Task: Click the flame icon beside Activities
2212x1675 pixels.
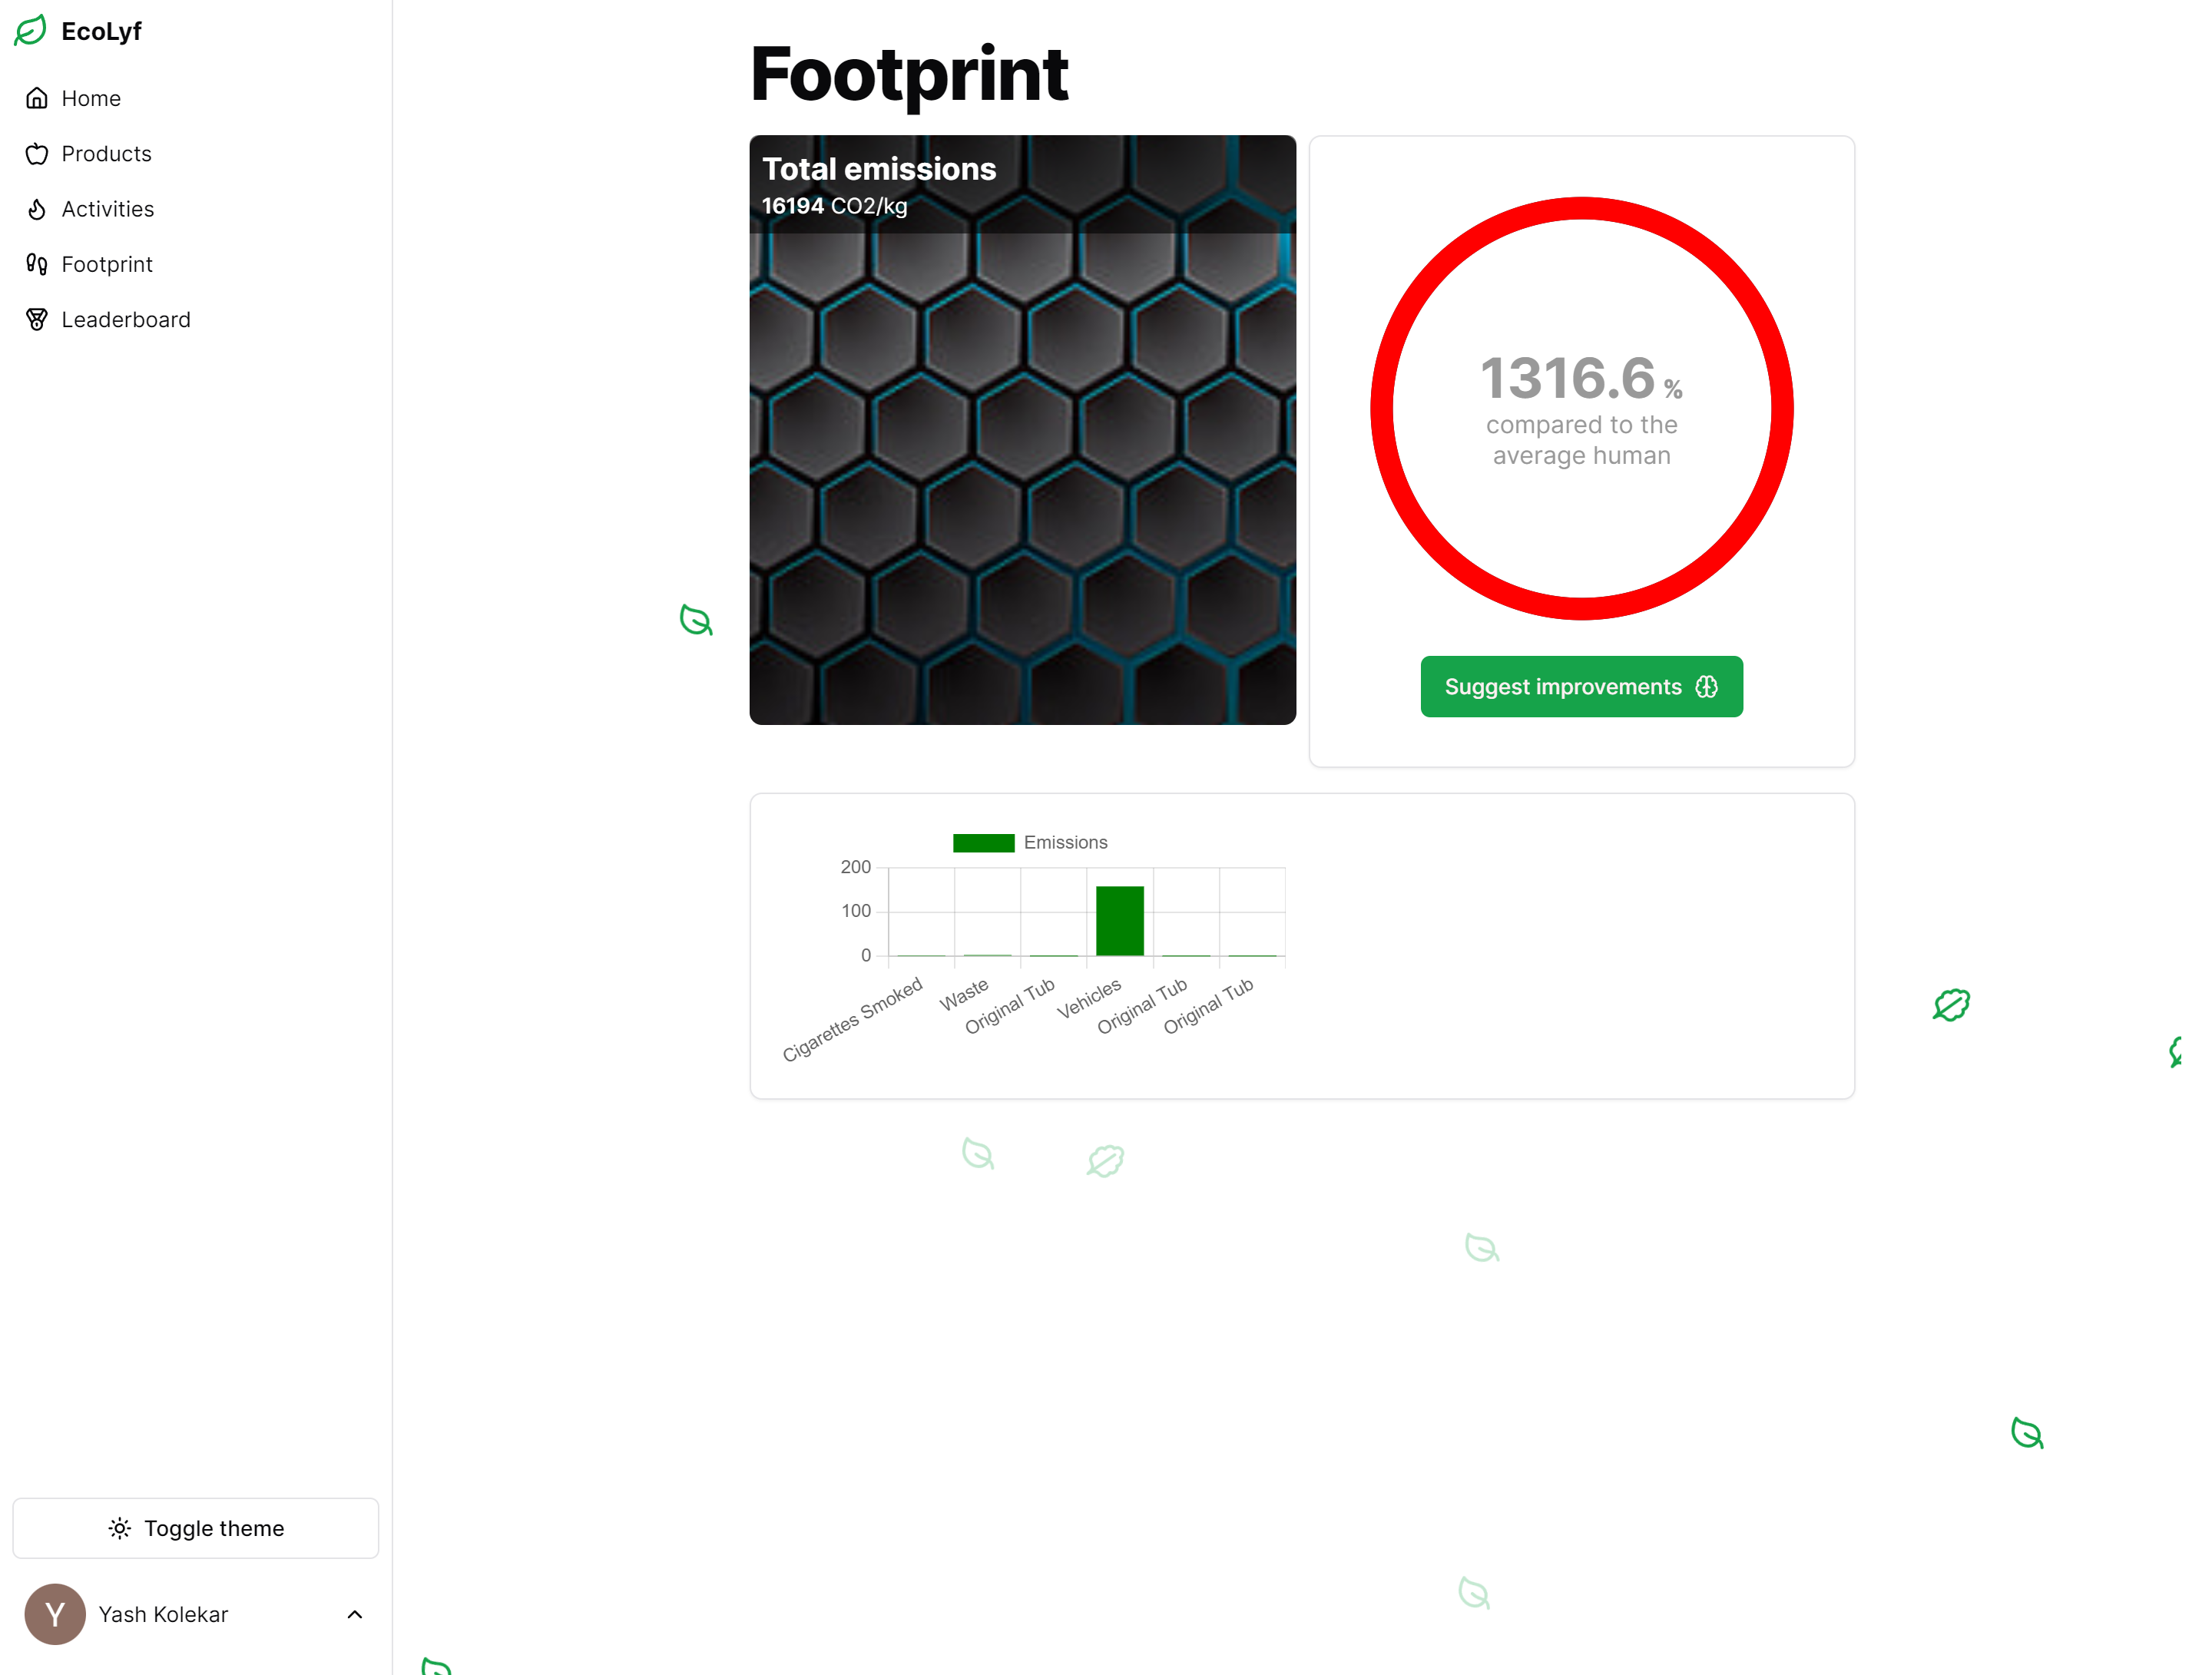Action: pos(37,208)
